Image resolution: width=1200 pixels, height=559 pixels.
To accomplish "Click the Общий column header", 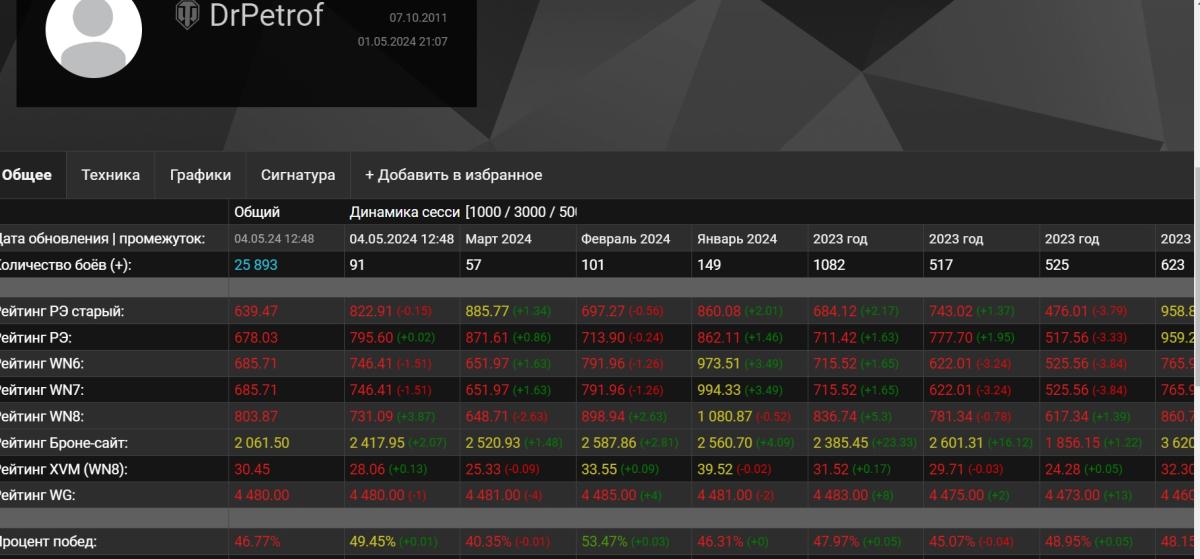I will click(257, 212).
